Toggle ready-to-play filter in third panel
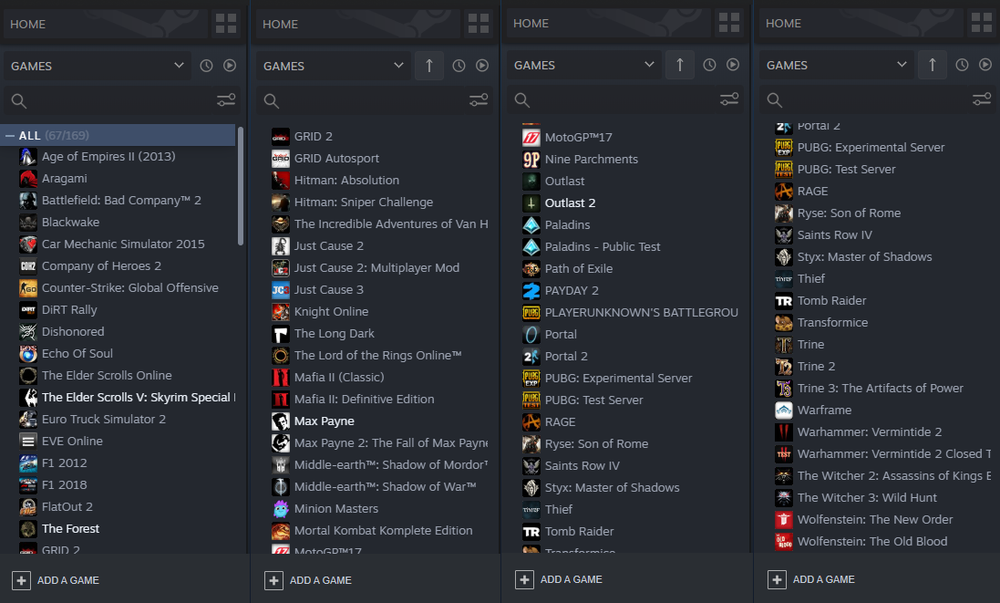 (x=733, y=65)
